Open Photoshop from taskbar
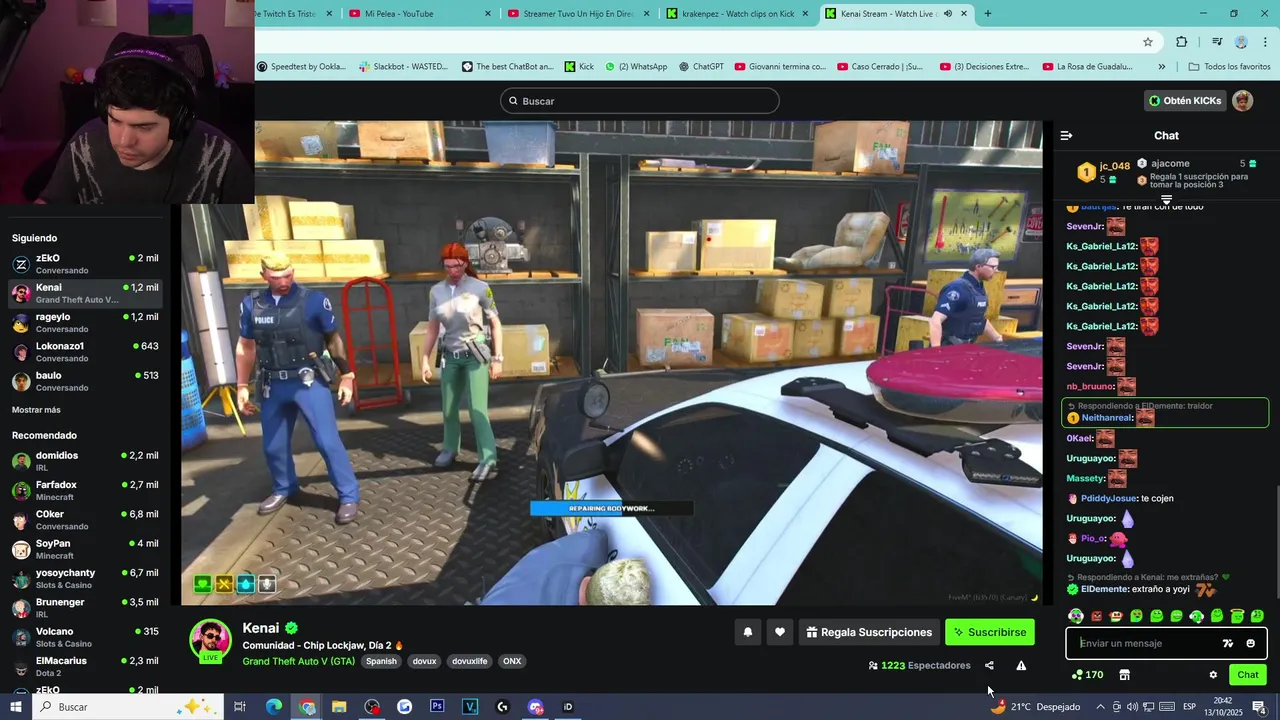This screenshot has height=720, width=1280. coord(437,707)
